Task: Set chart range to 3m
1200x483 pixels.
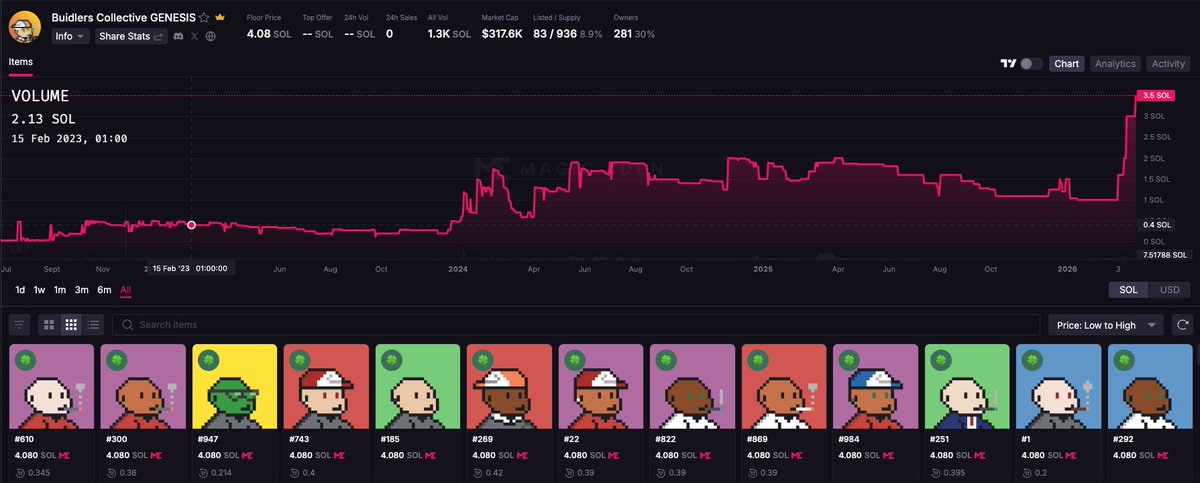Action: pos(82,290)
